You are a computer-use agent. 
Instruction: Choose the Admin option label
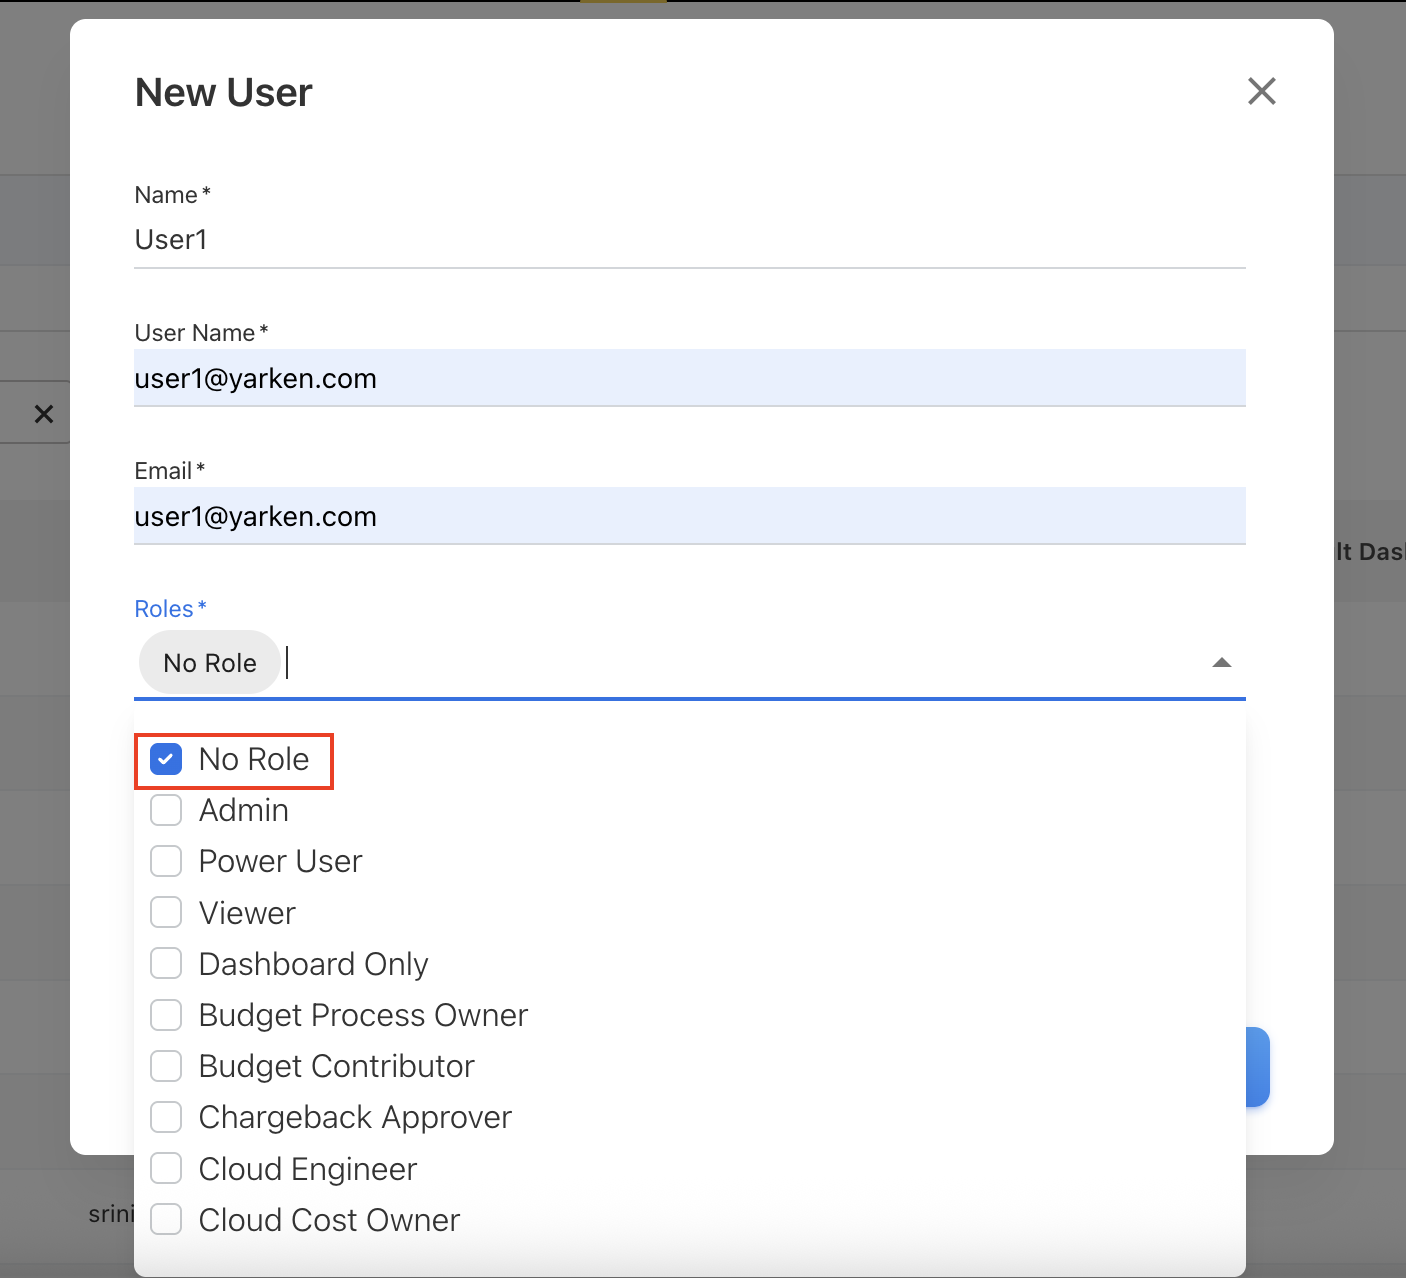244,810
